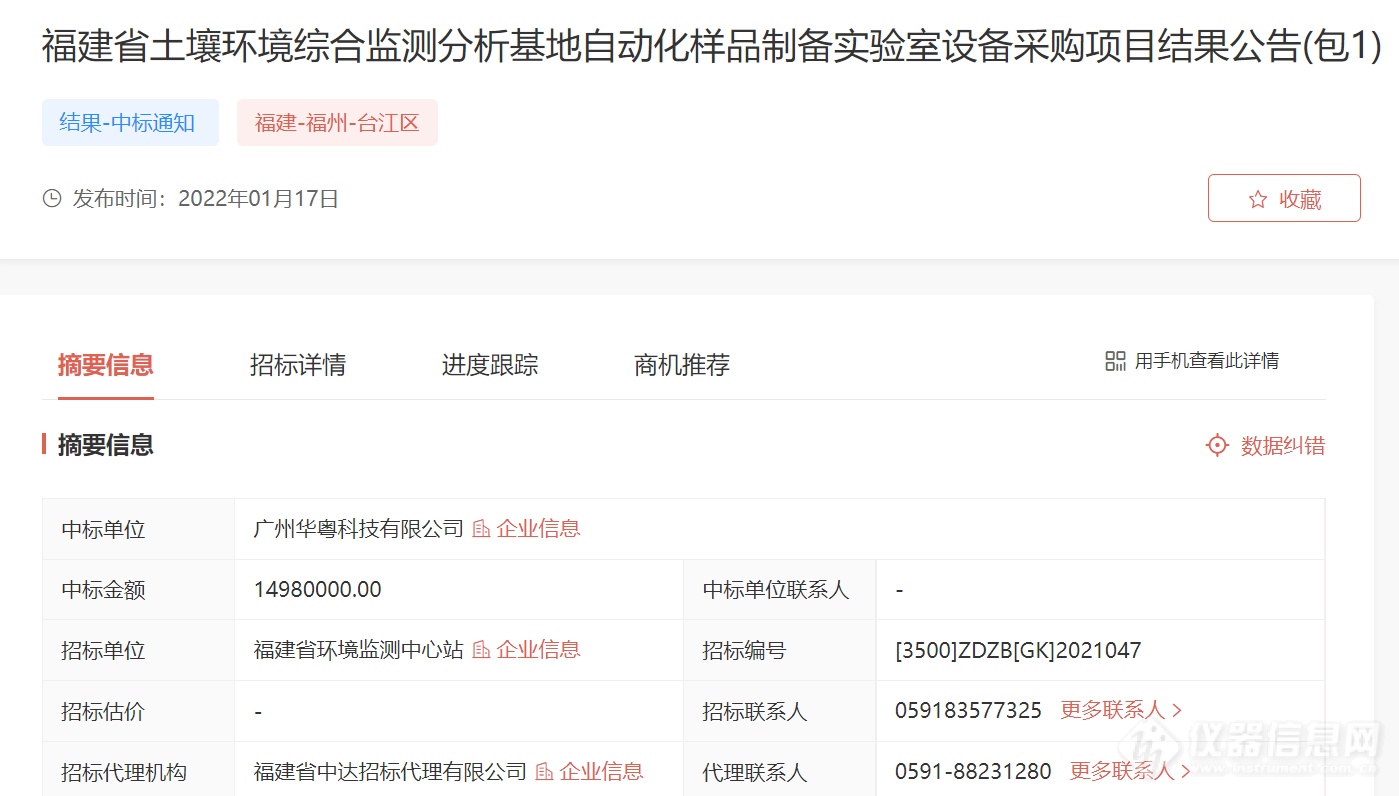Open the 进度跟踪 tab

490,365
